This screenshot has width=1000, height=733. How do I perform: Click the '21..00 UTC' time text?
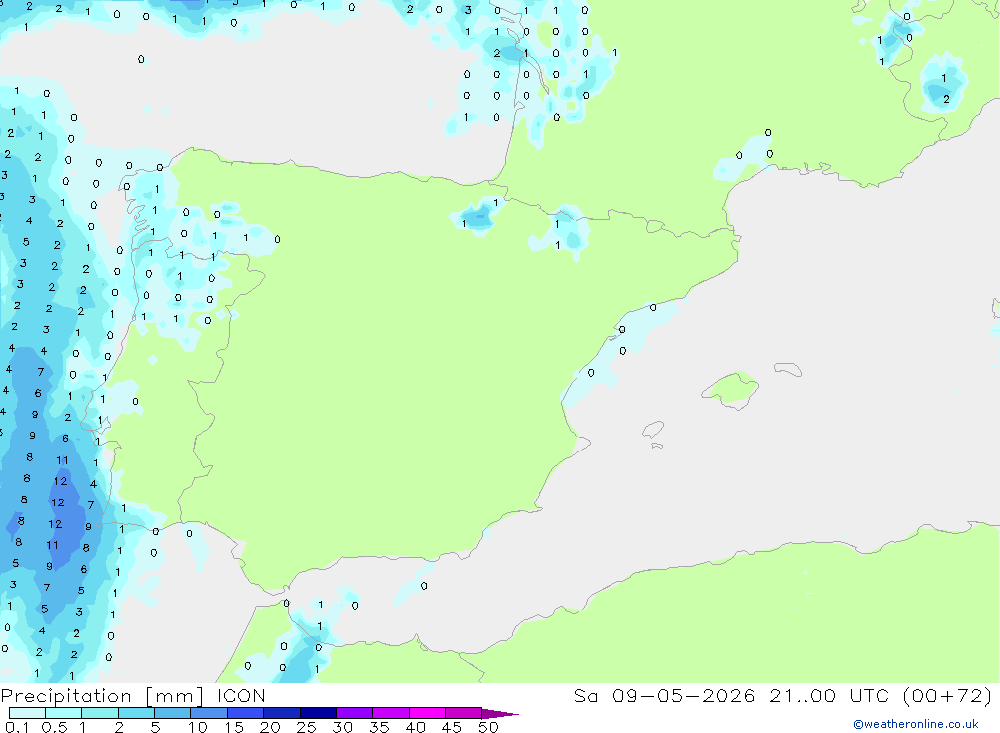(829, 696)
